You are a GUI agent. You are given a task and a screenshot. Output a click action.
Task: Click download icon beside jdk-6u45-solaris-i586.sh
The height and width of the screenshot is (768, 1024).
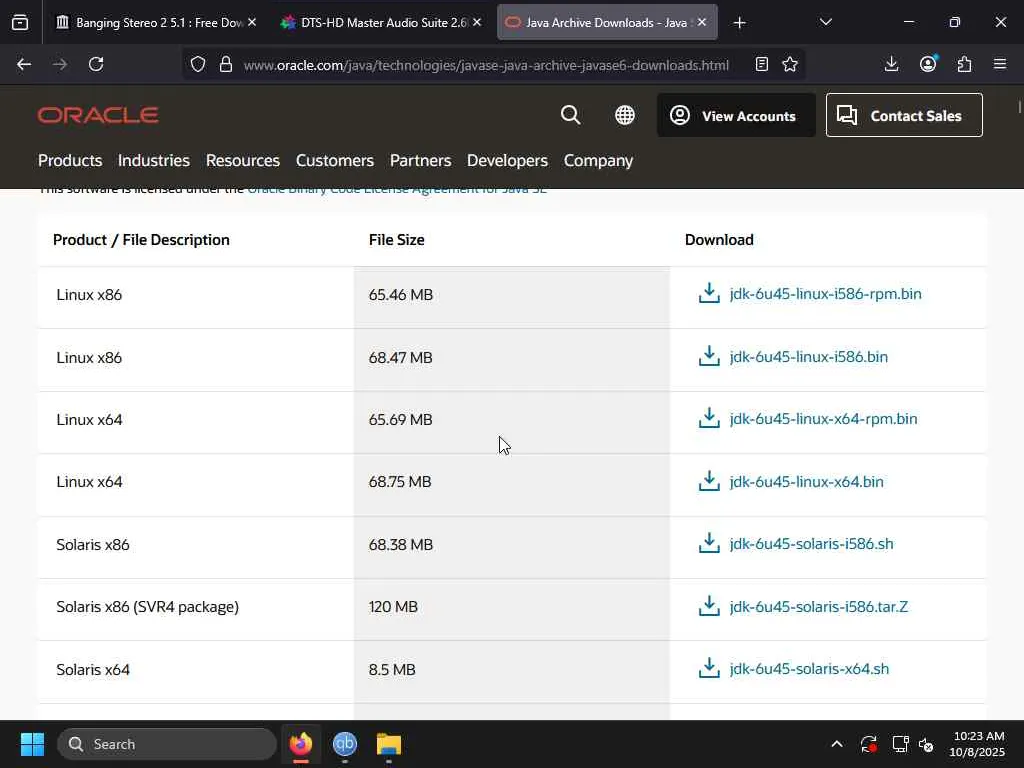click(709, 543)
